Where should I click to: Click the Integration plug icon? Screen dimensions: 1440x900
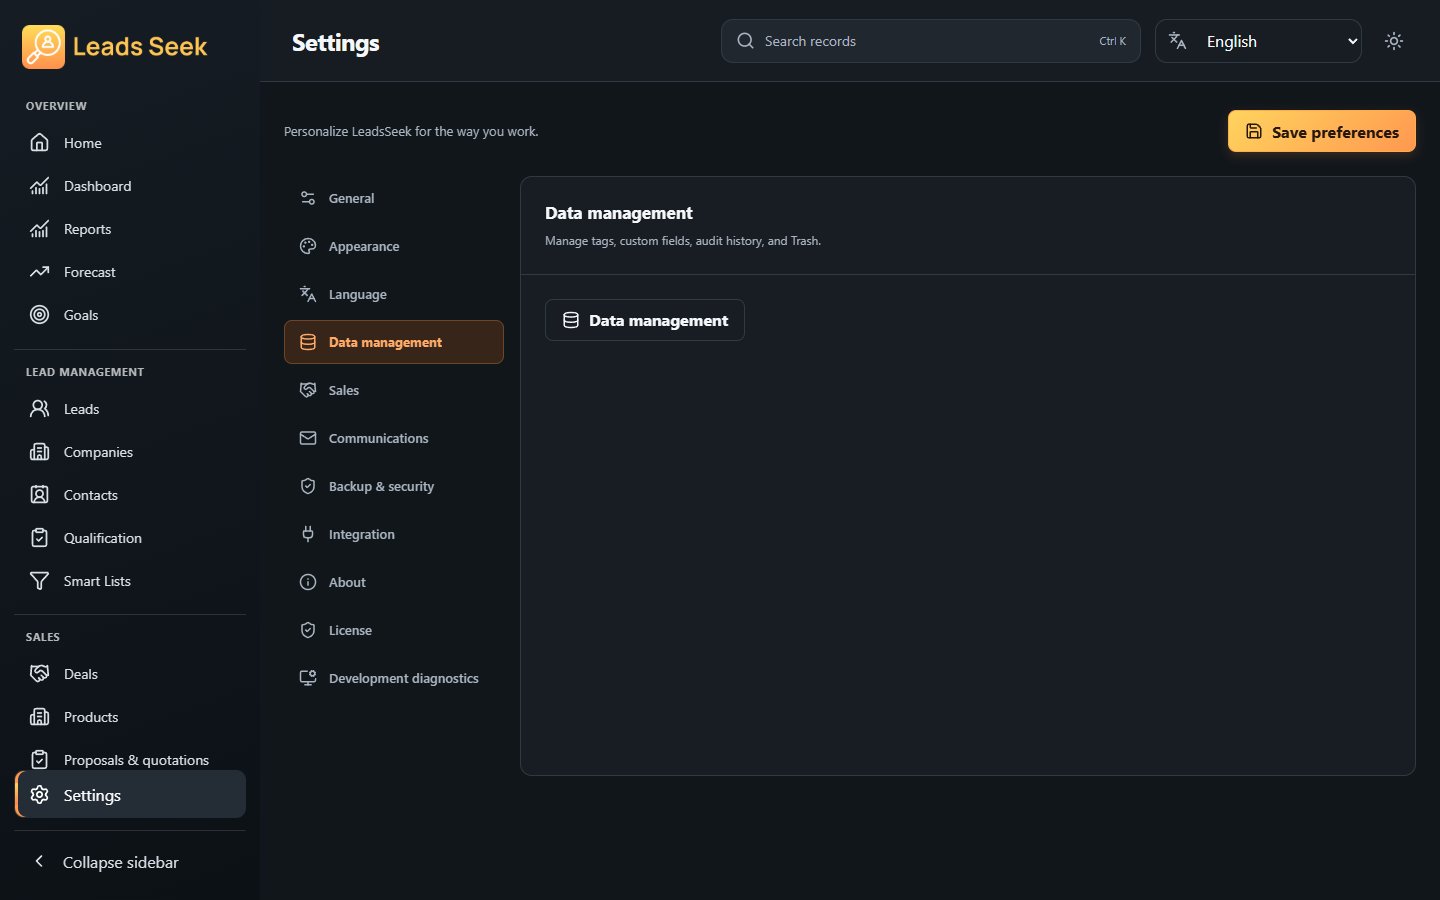[x=308, y=534]
